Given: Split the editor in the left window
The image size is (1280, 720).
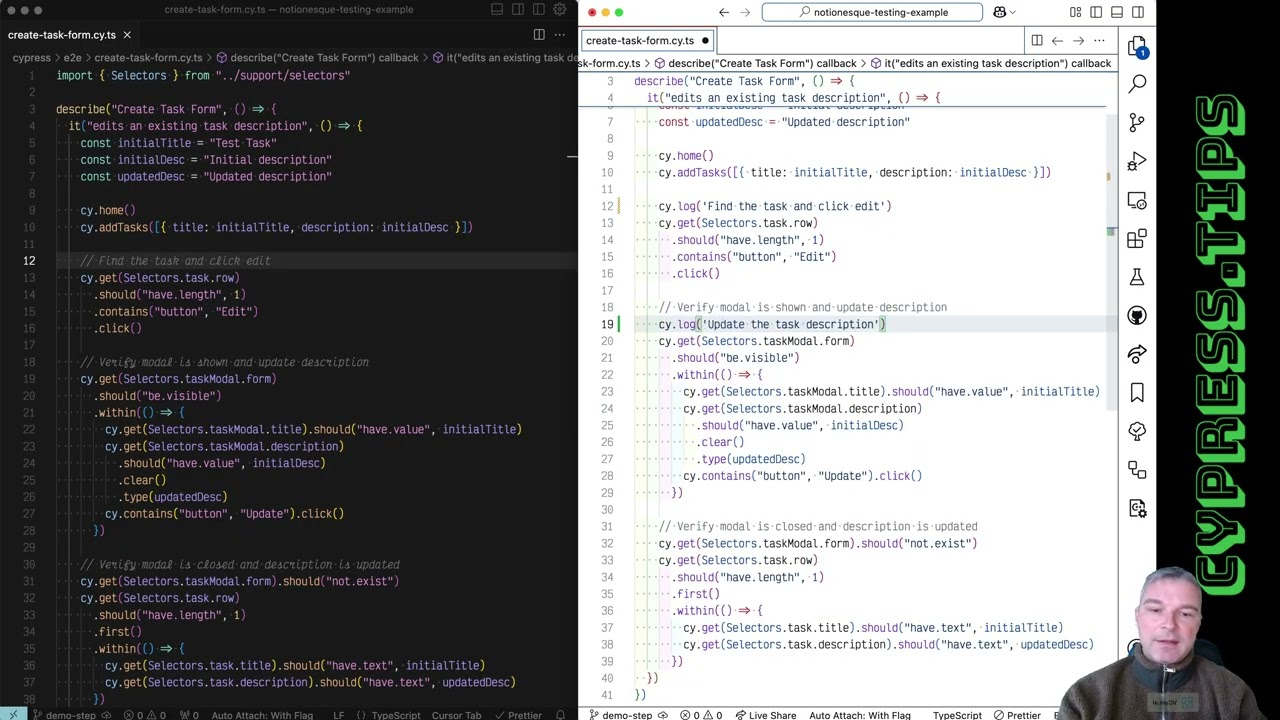Looking at the screenshot, I should 539,34.
